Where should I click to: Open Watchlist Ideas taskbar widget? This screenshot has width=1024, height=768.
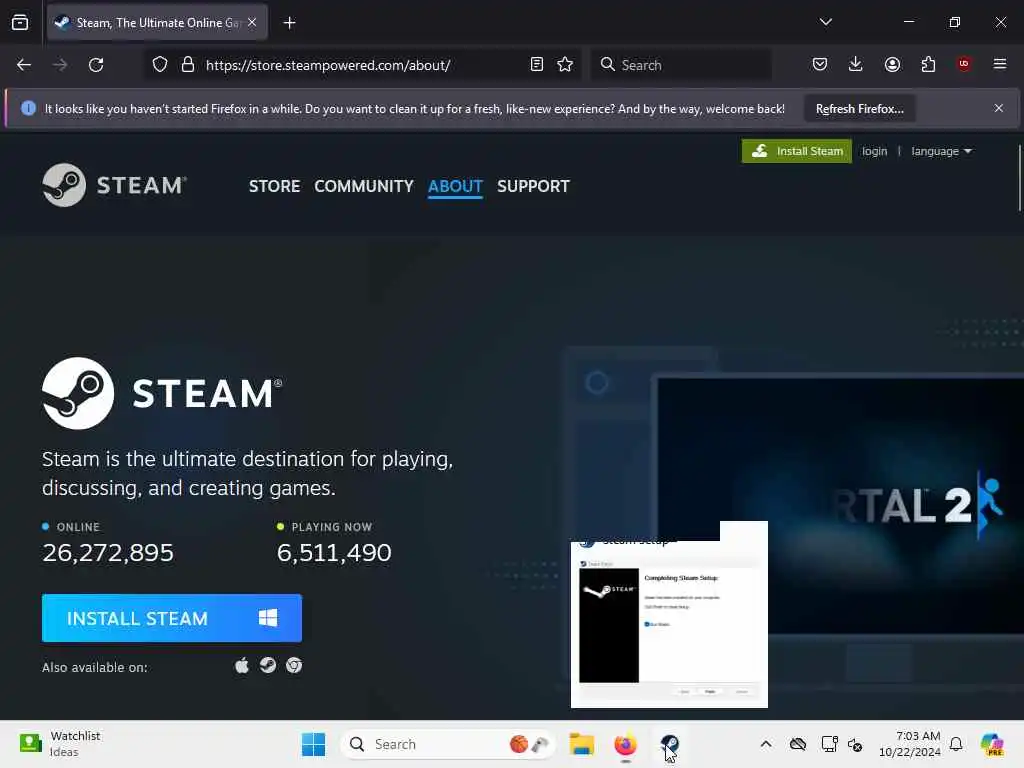[60, 743]
